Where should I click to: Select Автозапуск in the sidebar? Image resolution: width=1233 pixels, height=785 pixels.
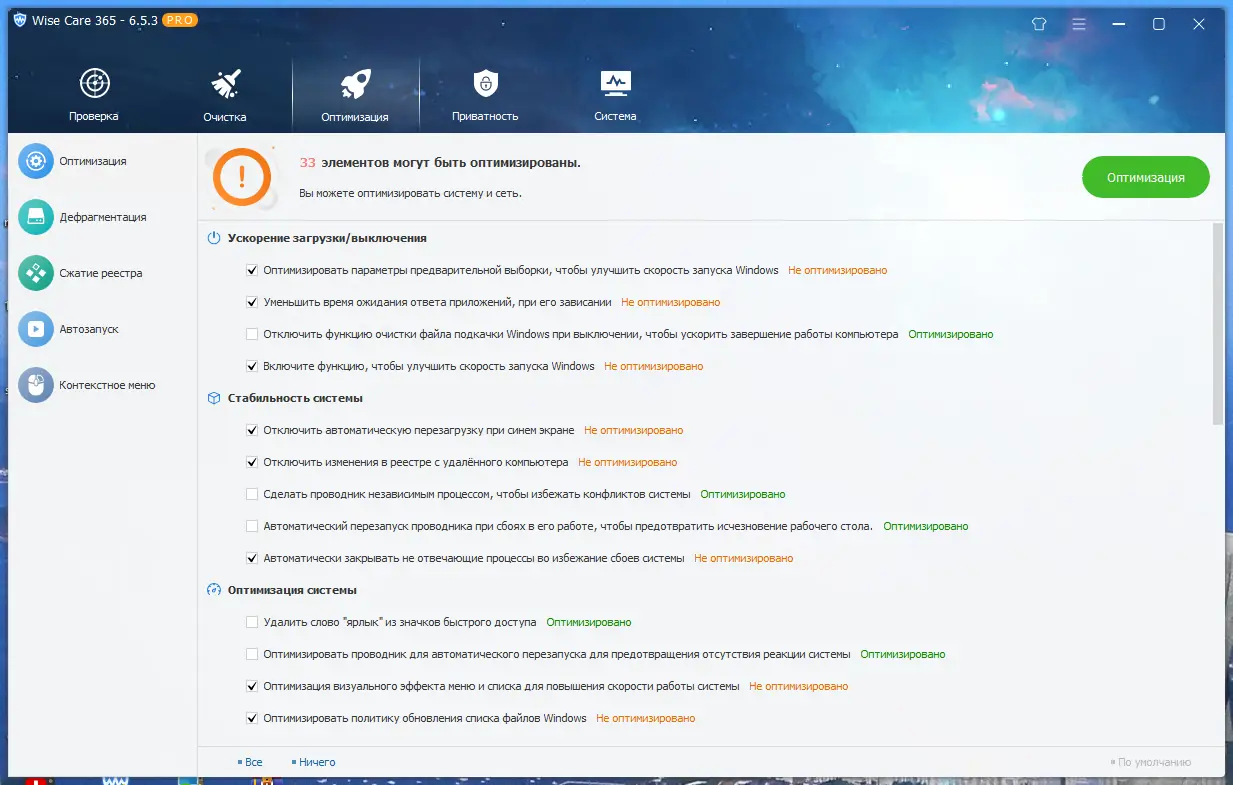[89, 329]
